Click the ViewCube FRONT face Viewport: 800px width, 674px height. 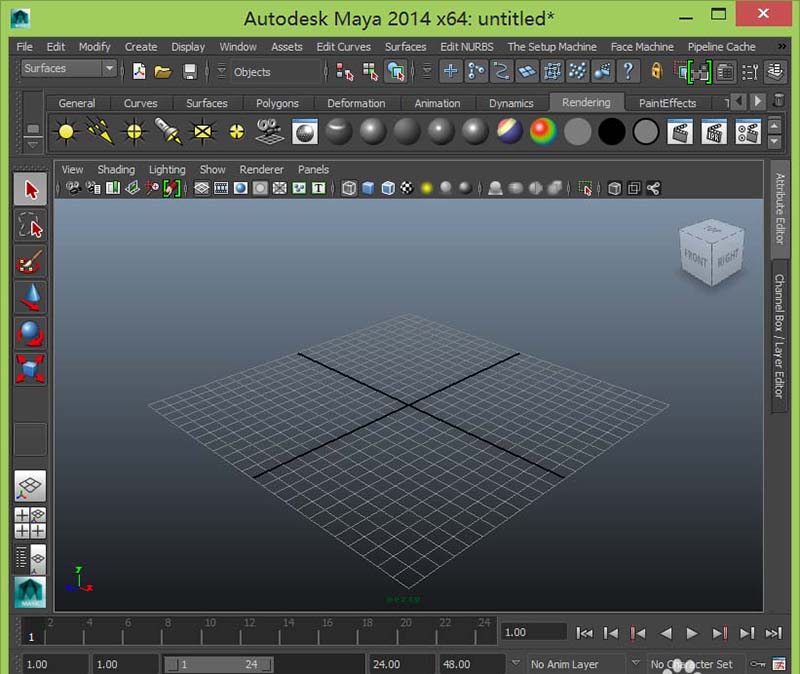click(x=695, y=257)
